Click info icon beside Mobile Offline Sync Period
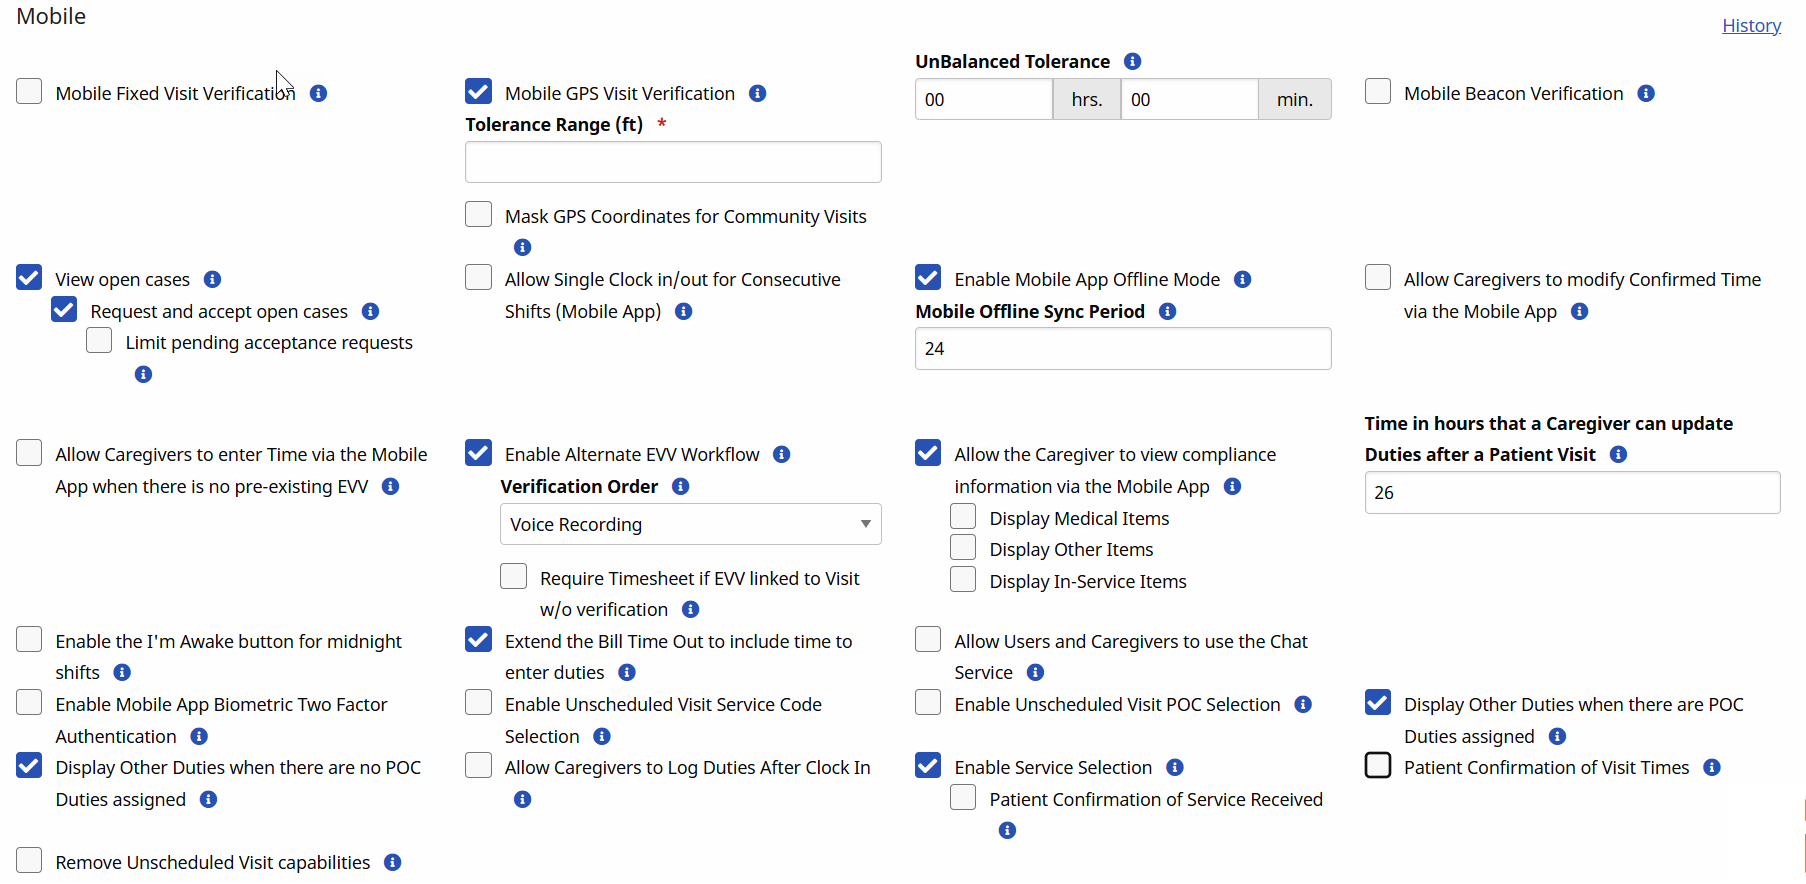1806x884 pixels. click(1168, 311)
